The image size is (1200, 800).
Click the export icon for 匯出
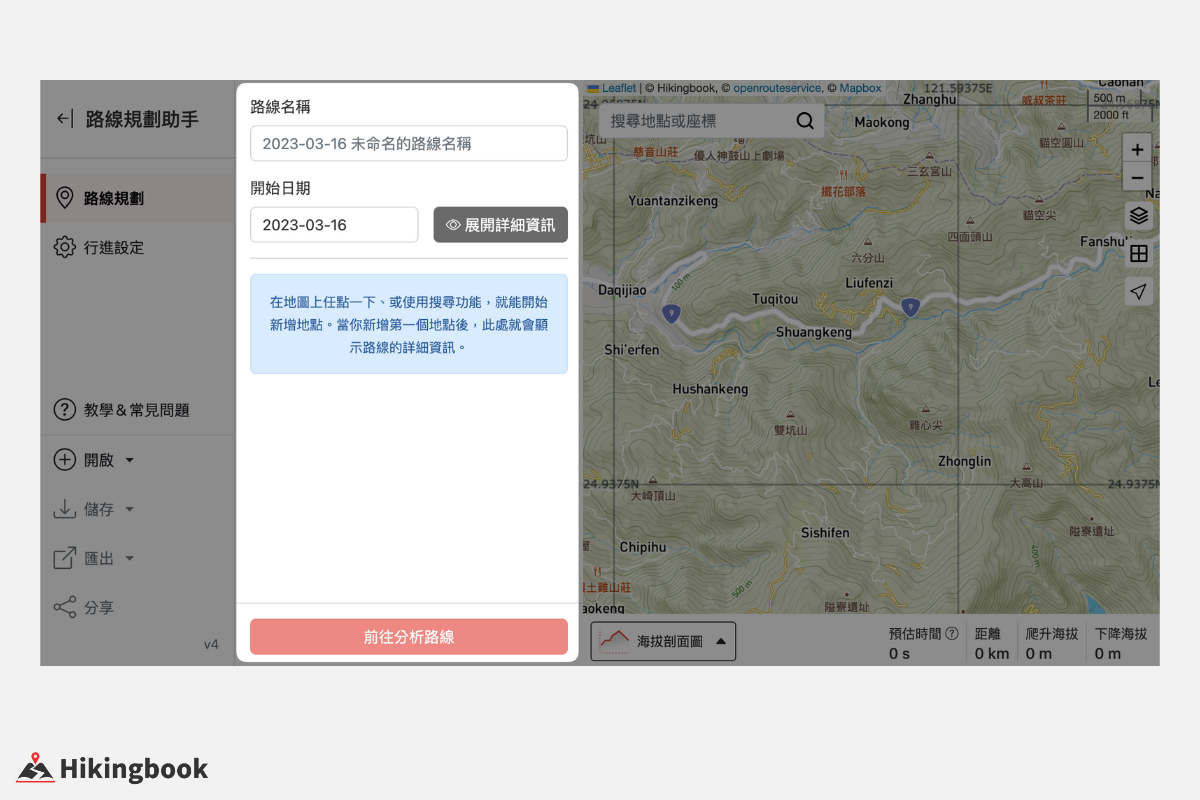click(x=65, y=558)
